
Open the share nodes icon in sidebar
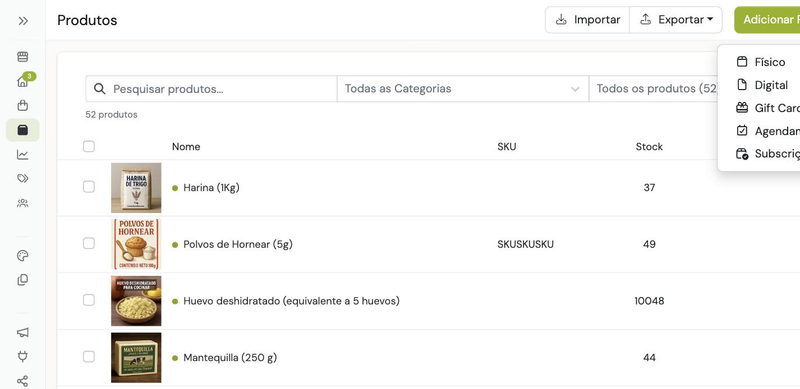pos(22,381)
